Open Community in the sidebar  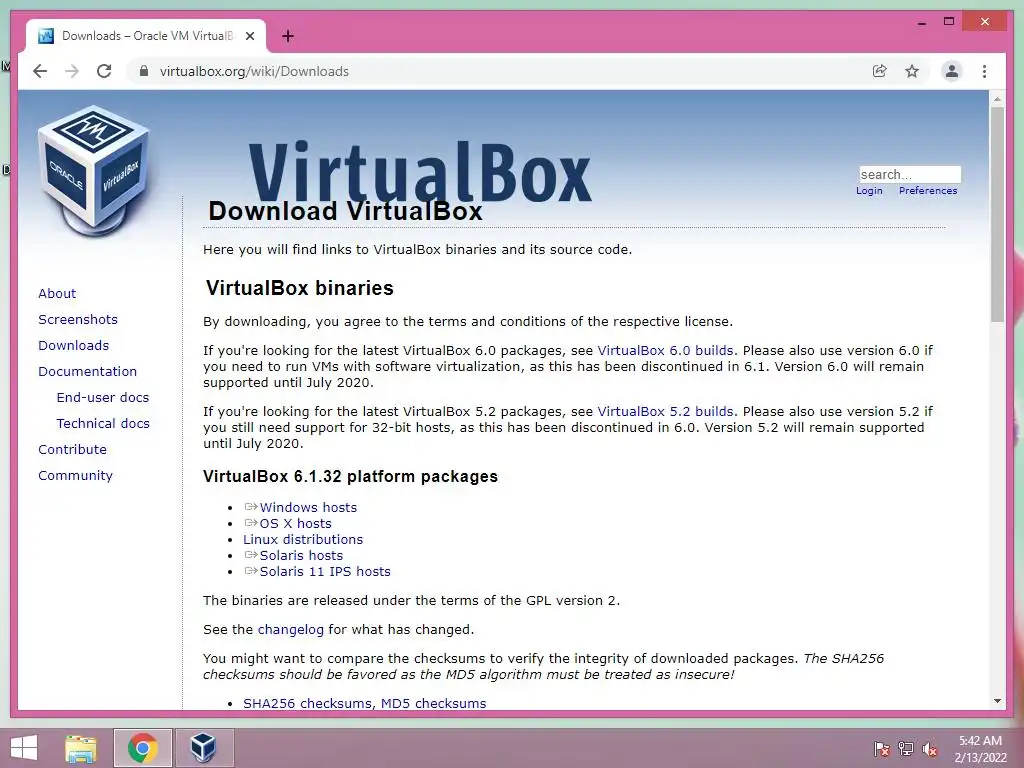click(x=75, y=476)
